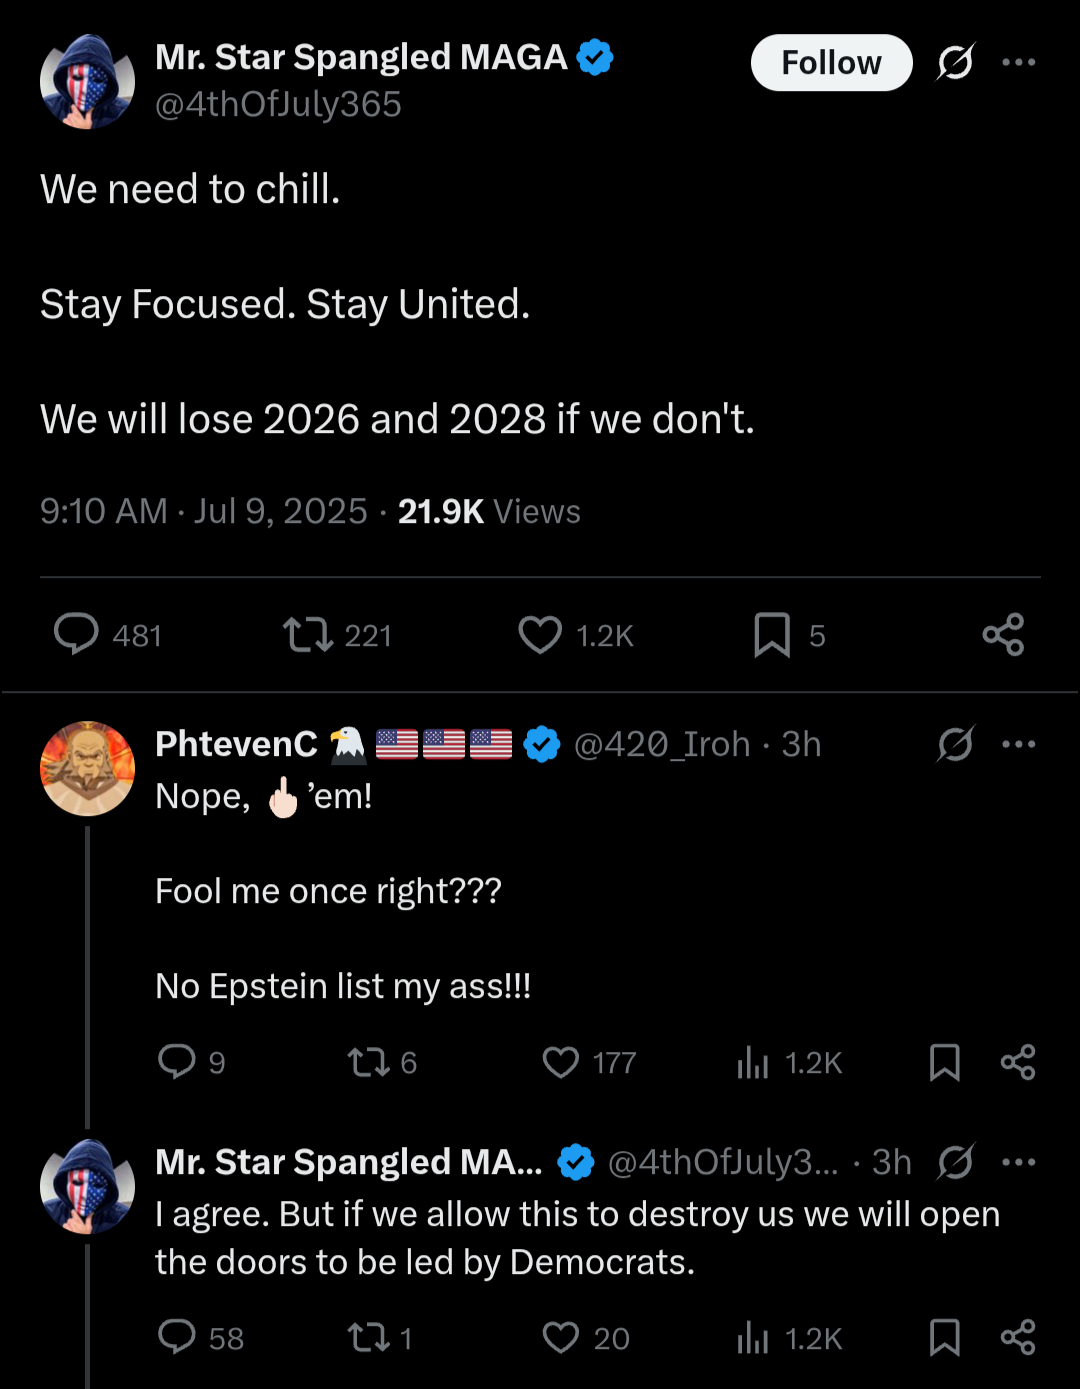Open @4thOfJuly365 profile handle
The height and width of the screenshot is (1389, 1080).
(278, 104)
